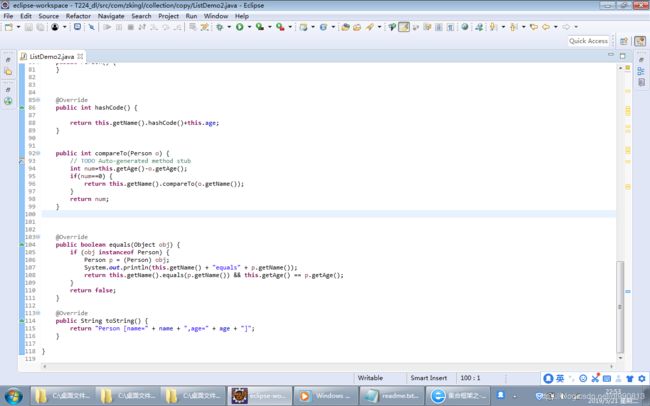Viewport: 650px width, 406px height.
Task: Open the File menu
Action: click(8, 16)
